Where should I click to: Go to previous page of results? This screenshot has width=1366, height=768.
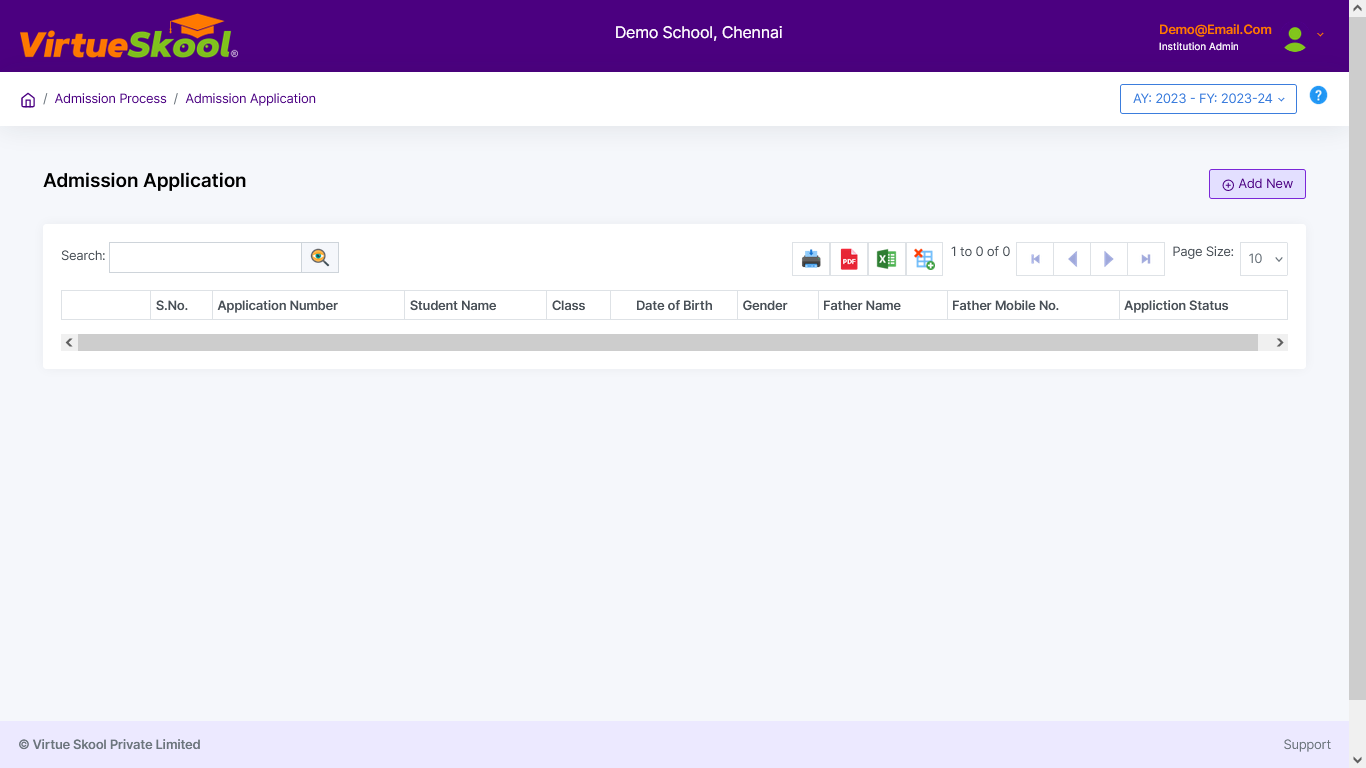tap(1072, 259)
